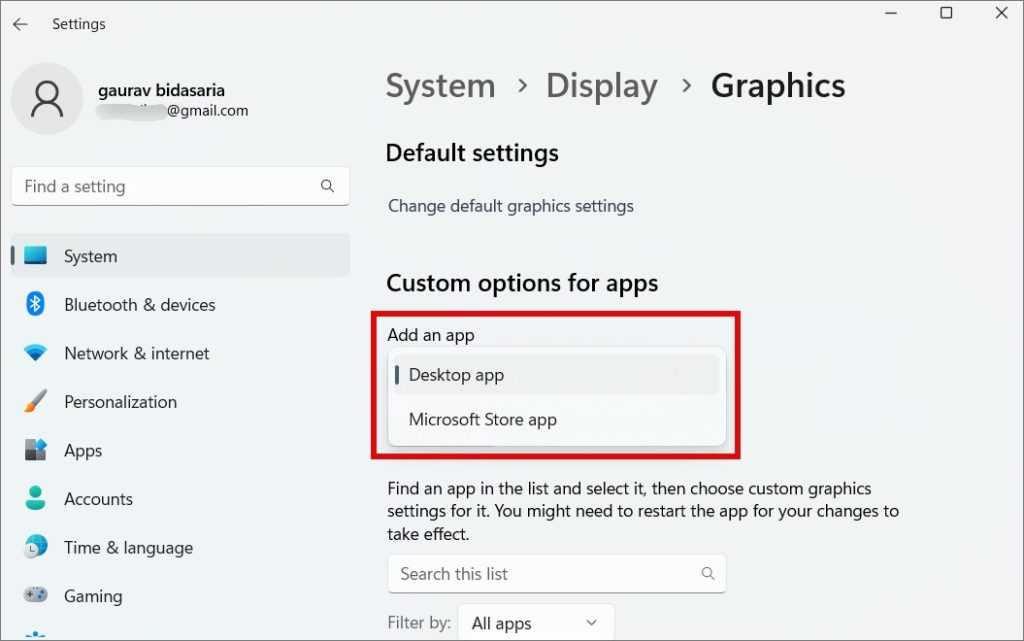Open Gaming settings

coord(181,595)
